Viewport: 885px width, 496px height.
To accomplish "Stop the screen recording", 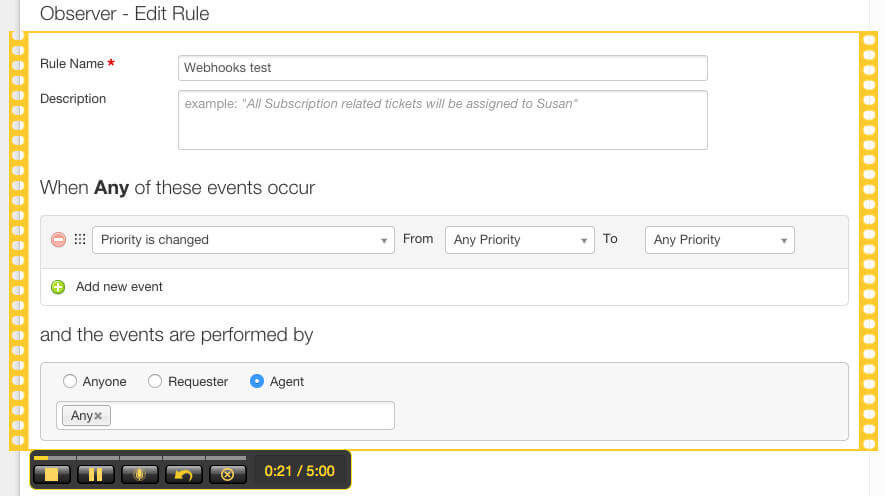I will [x=51, y=474].
